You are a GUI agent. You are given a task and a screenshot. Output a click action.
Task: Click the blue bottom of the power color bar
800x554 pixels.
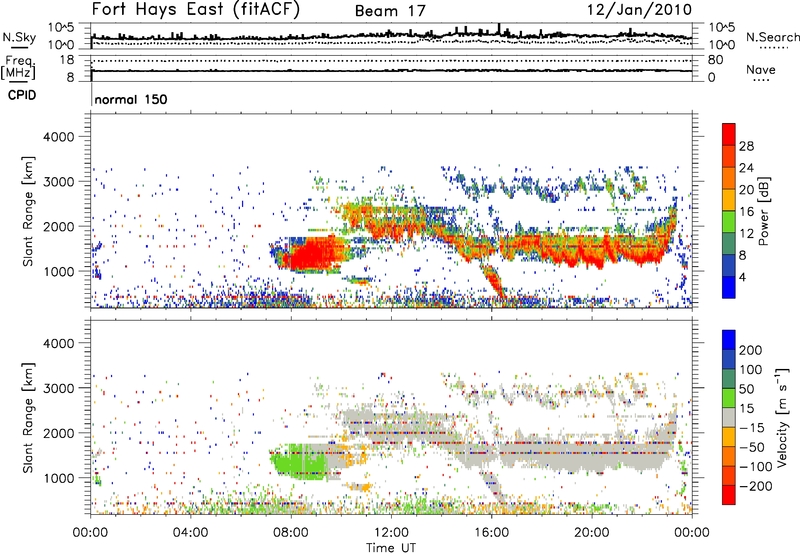[729, 287]
